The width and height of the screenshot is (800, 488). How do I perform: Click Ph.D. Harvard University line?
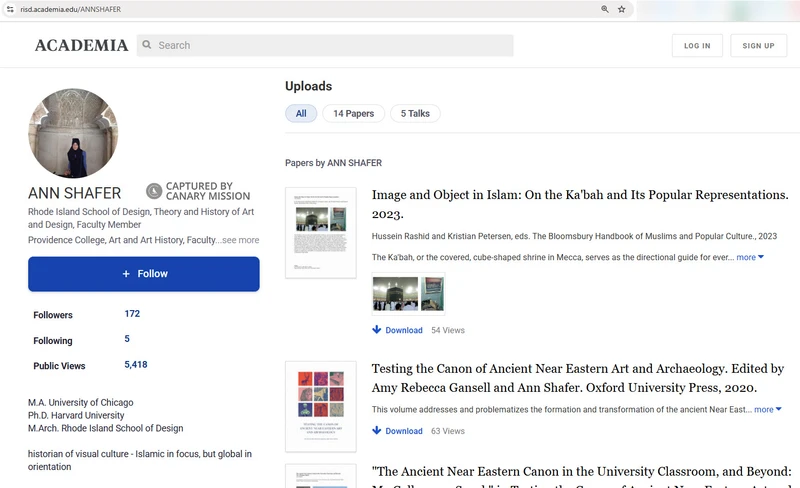tap(76, 415)
